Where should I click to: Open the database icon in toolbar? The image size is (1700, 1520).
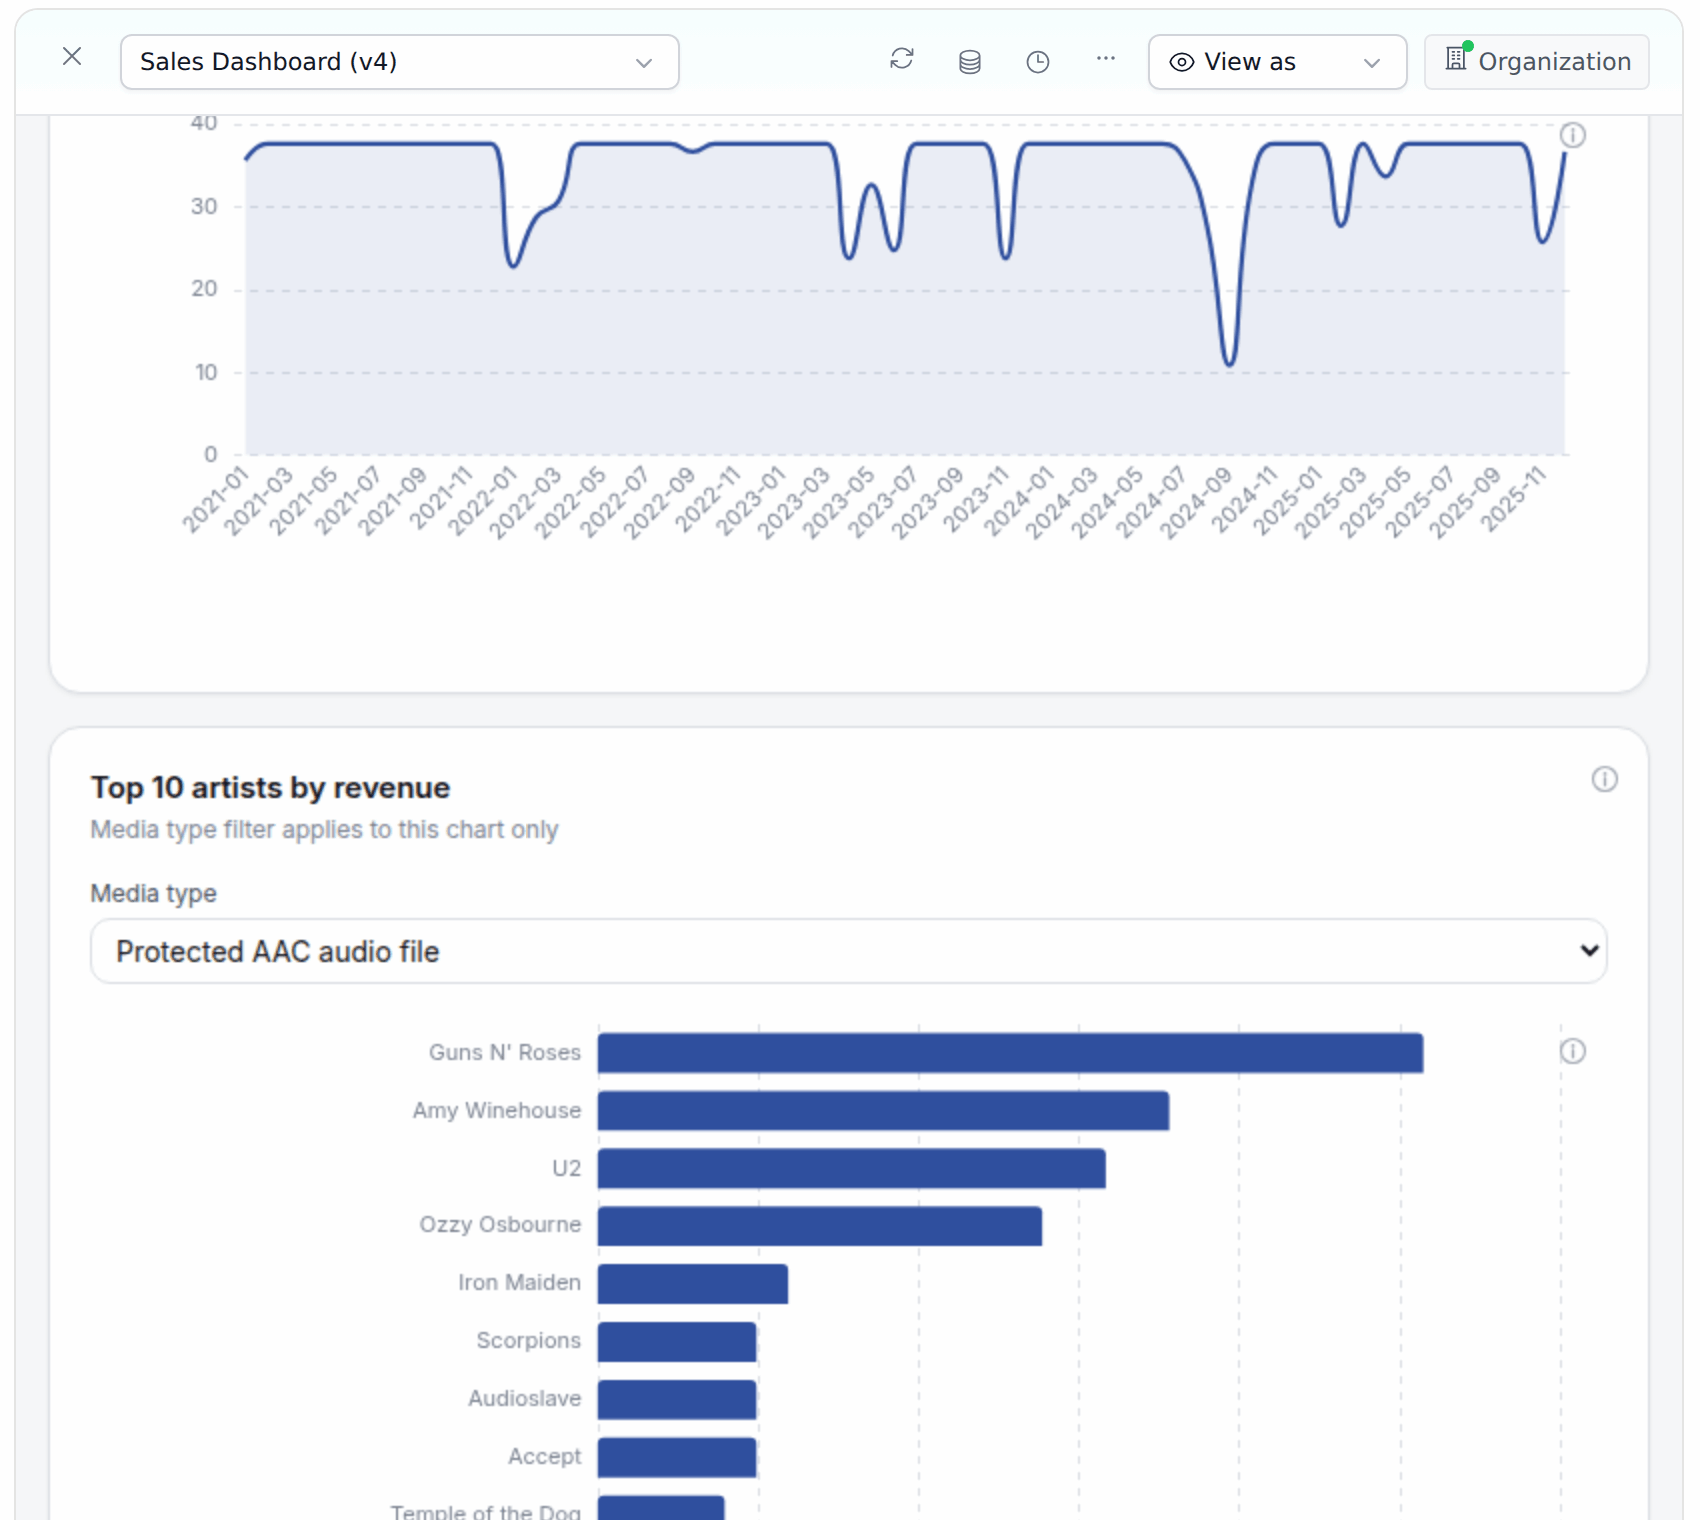click(x=970, y=62)
